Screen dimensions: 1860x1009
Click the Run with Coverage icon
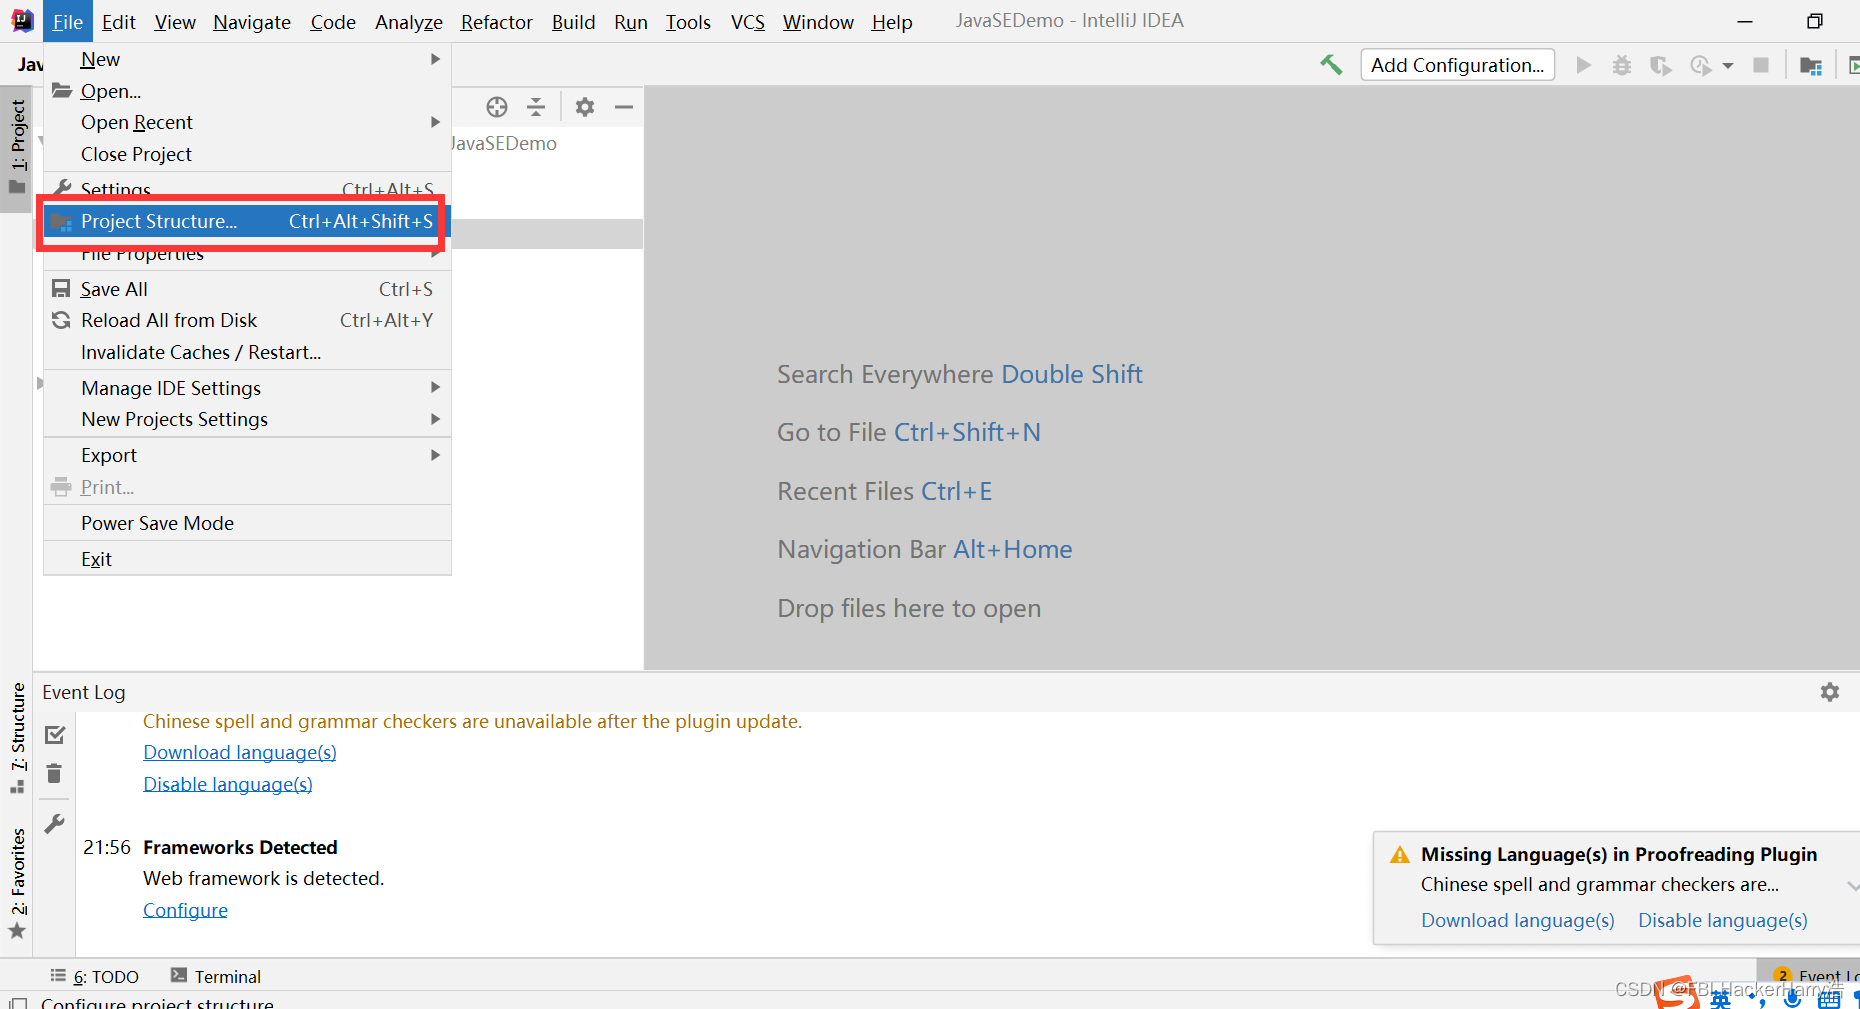(1660, 65)
